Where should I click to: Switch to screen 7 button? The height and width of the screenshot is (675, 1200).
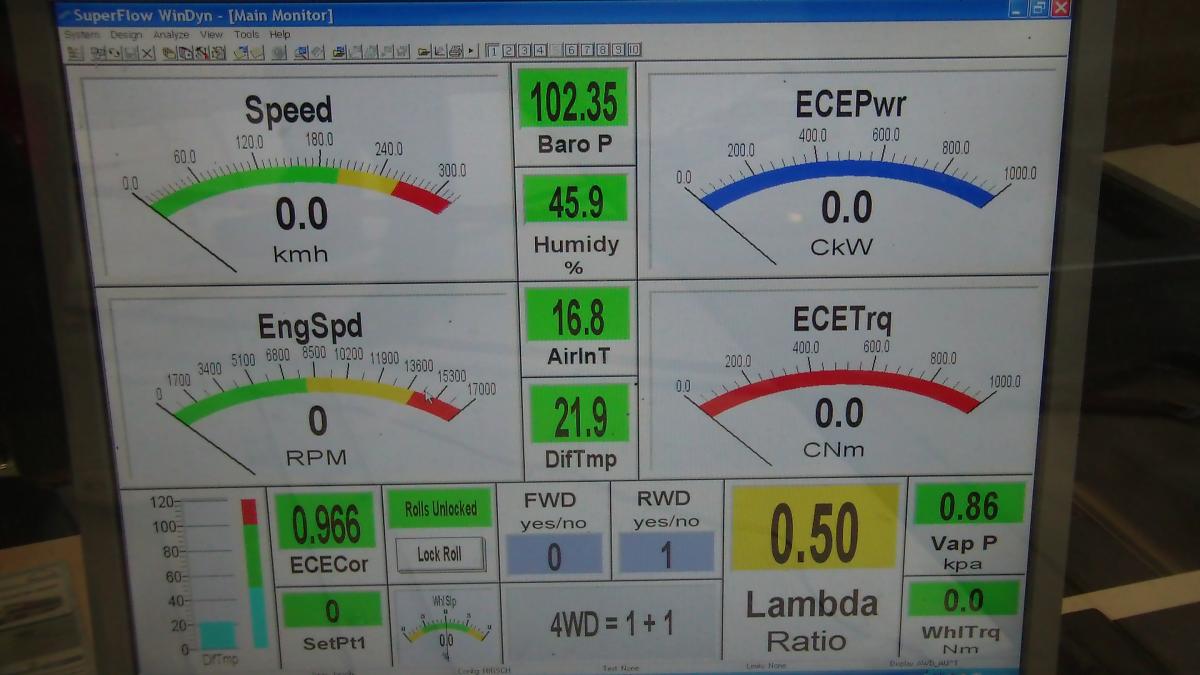tap(587, 51)
